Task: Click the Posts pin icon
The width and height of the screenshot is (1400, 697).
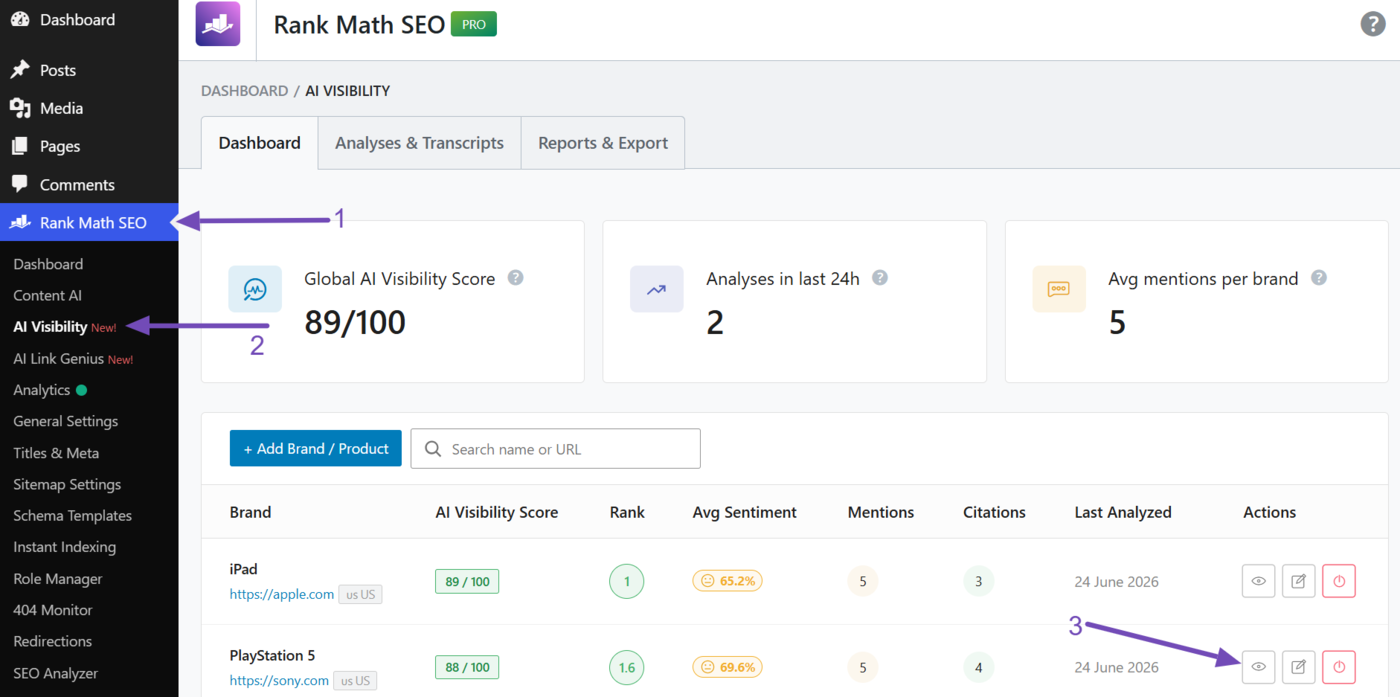Action: pos(19,70)
